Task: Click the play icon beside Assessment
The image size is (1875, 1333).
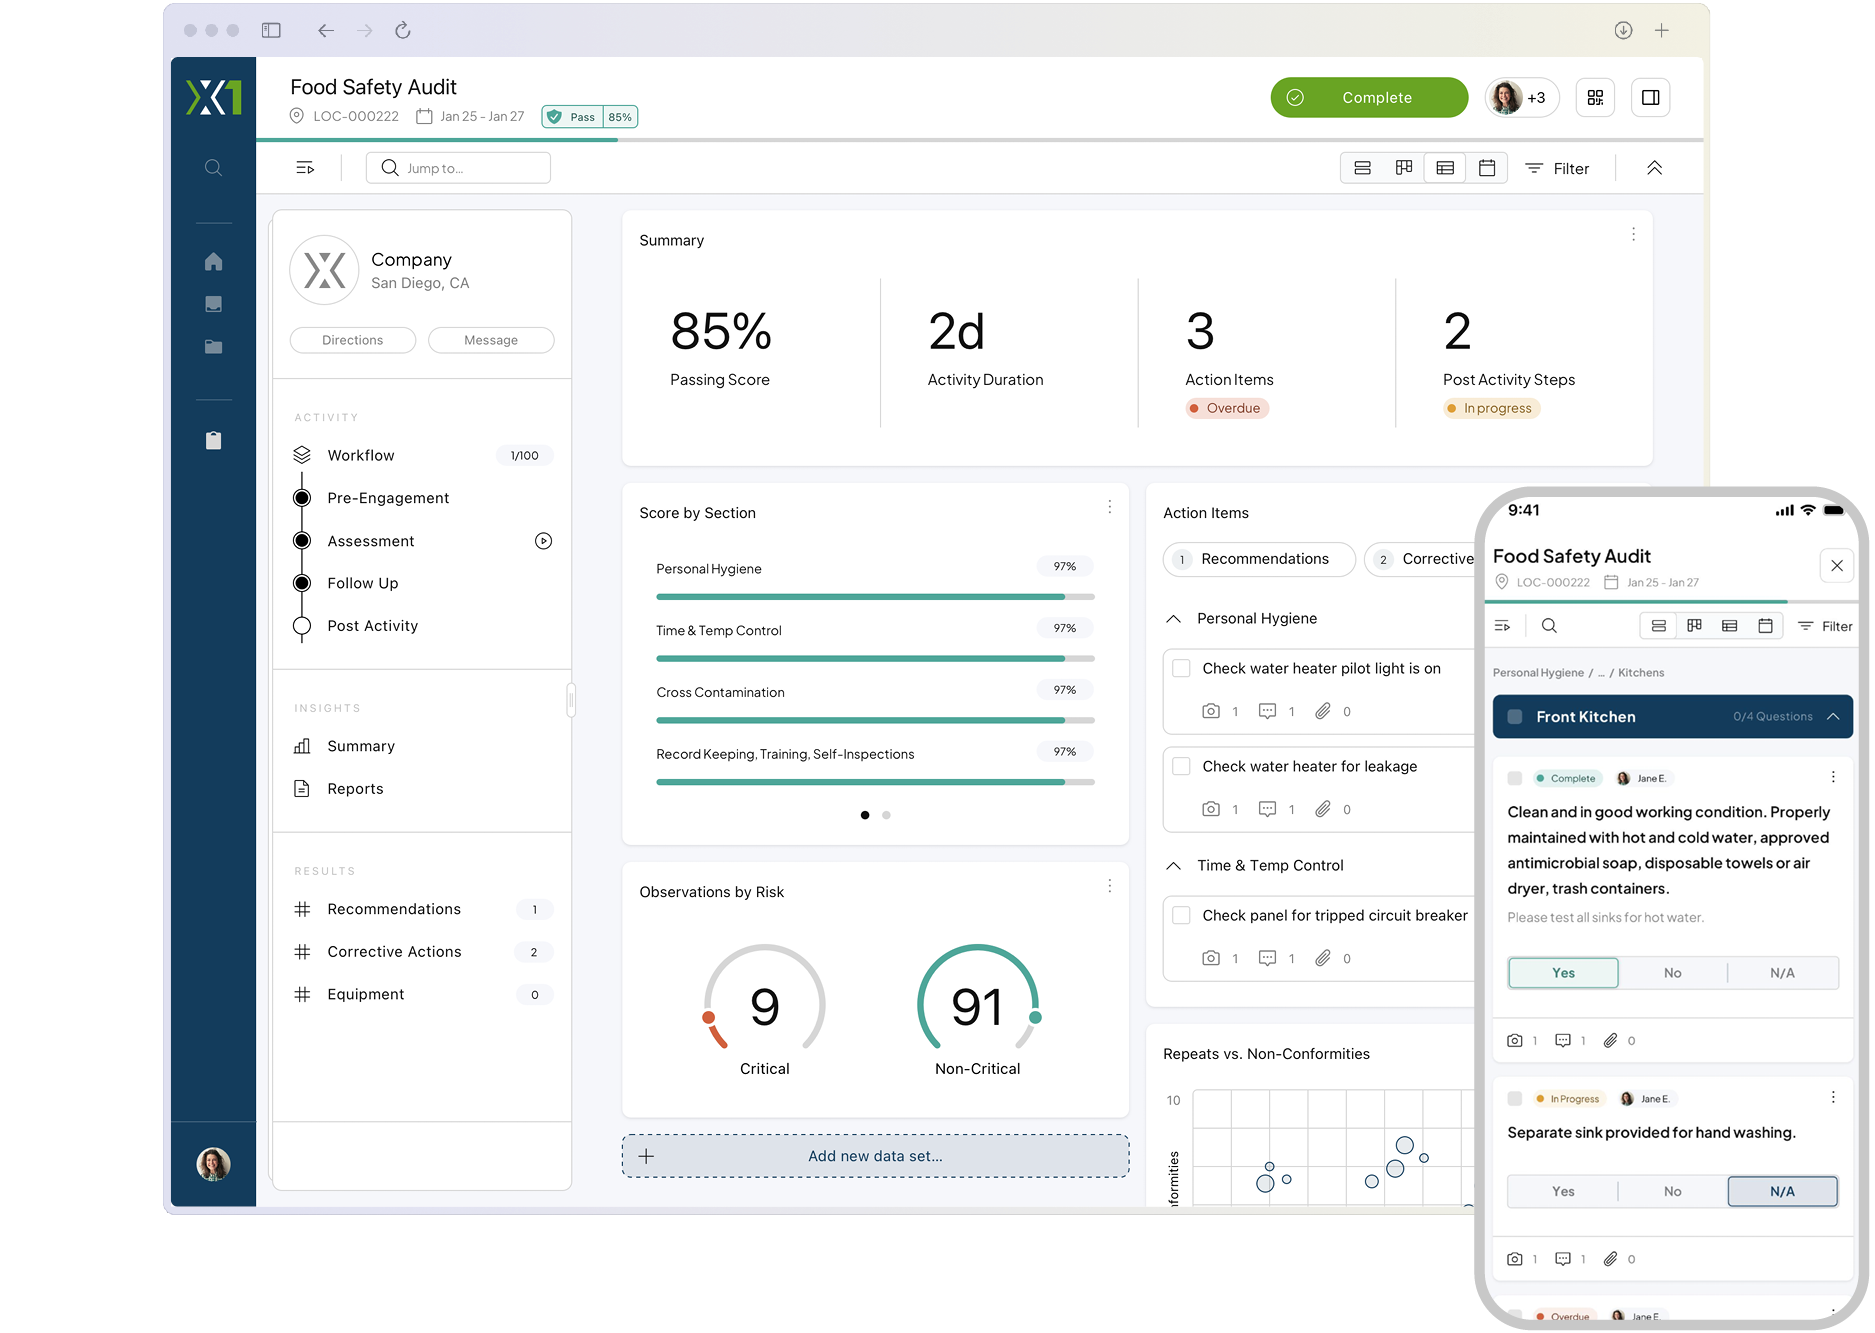Action: pos(543,541)
